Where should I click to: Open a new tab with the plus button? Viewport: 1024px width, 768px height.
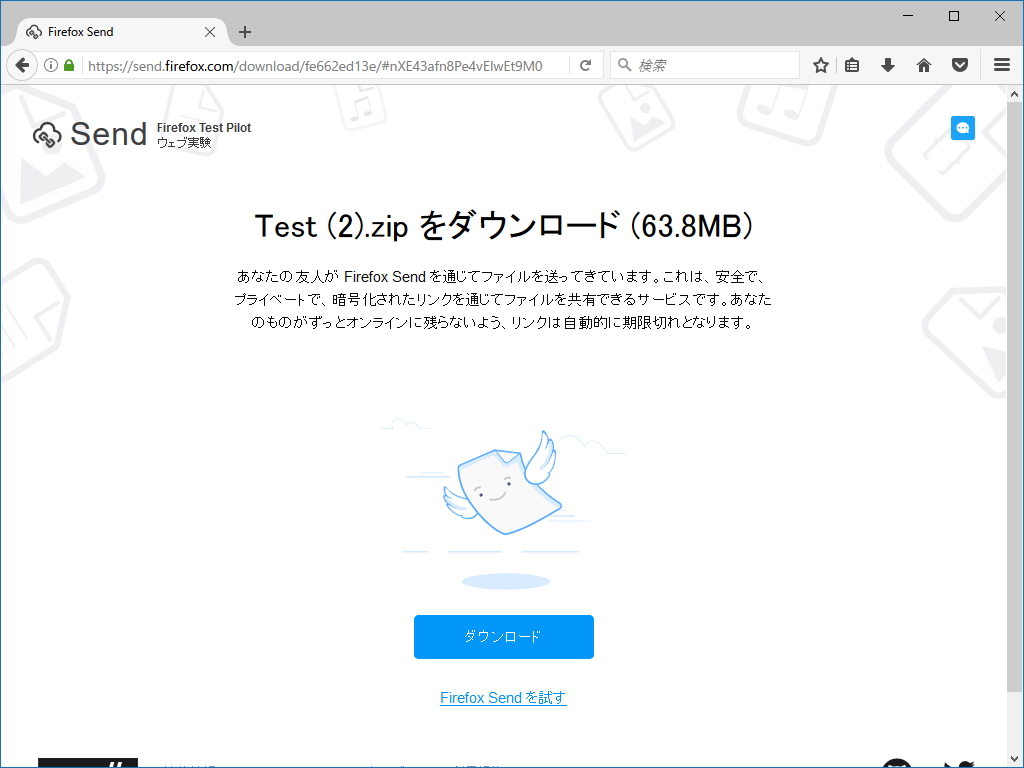click(245, 31)
